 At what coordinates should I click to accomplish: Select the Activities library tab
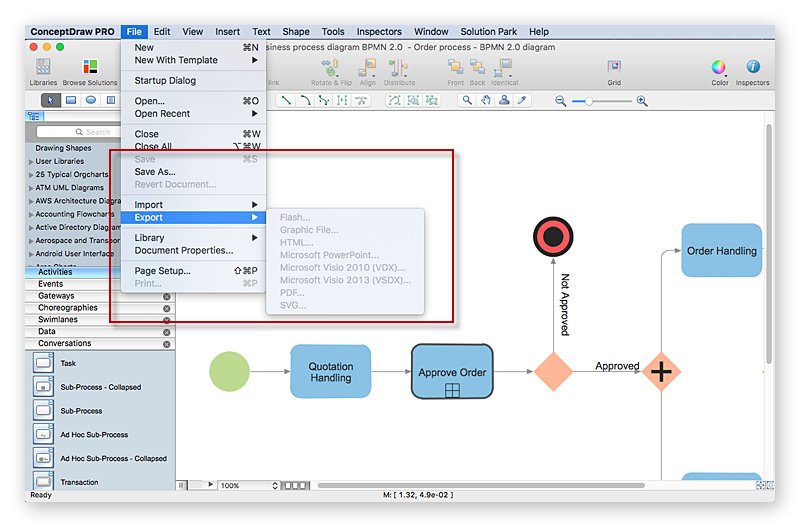click(x=73, y=272)
